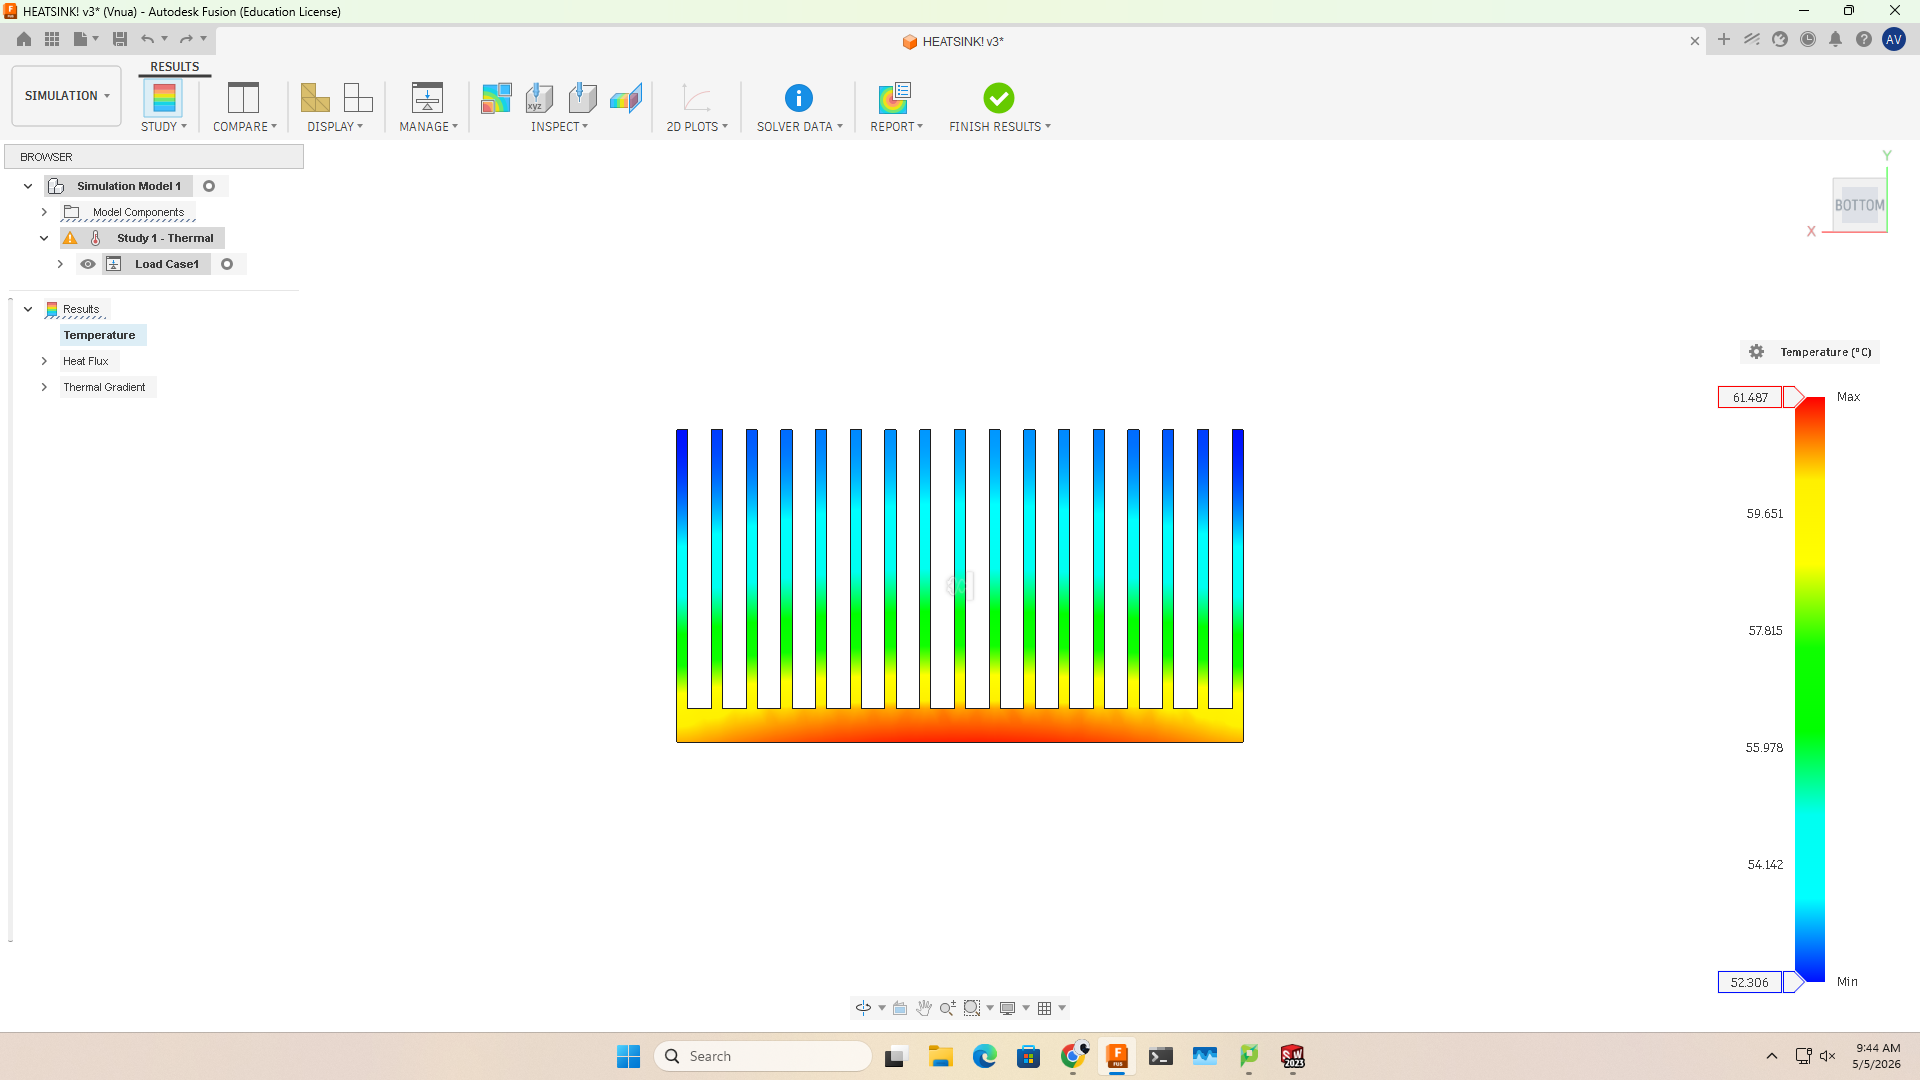Activate radio button beside Load Case1

pos(227,264)
